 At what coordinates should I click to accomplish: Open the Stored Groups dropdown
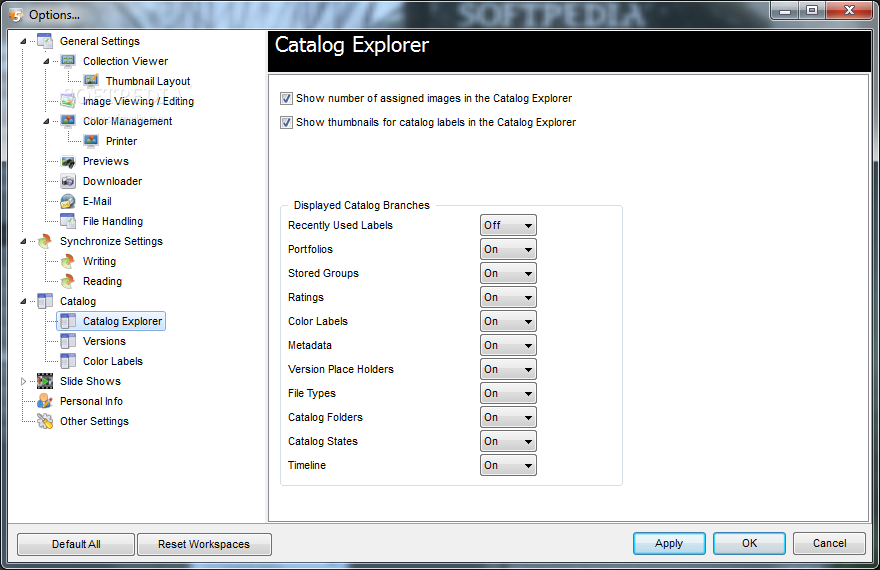click(508, 273)
